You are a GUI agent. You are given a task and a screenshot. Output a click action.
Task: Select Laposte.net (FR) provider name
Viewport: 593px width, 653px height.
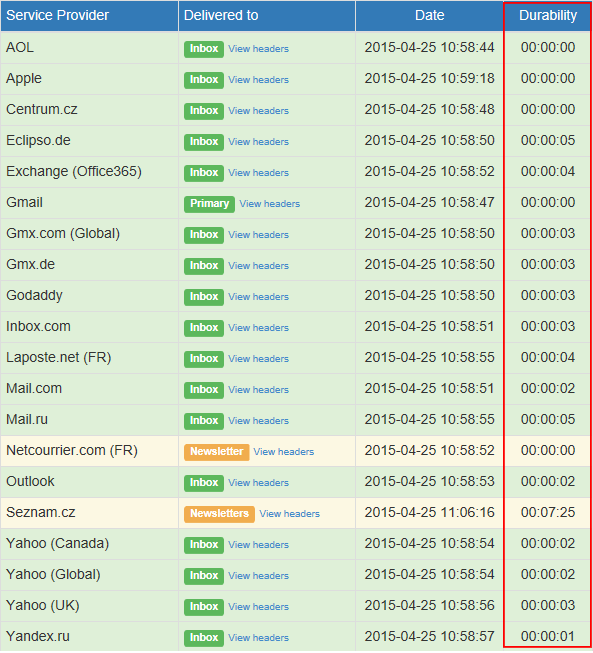tap(59, 358)
